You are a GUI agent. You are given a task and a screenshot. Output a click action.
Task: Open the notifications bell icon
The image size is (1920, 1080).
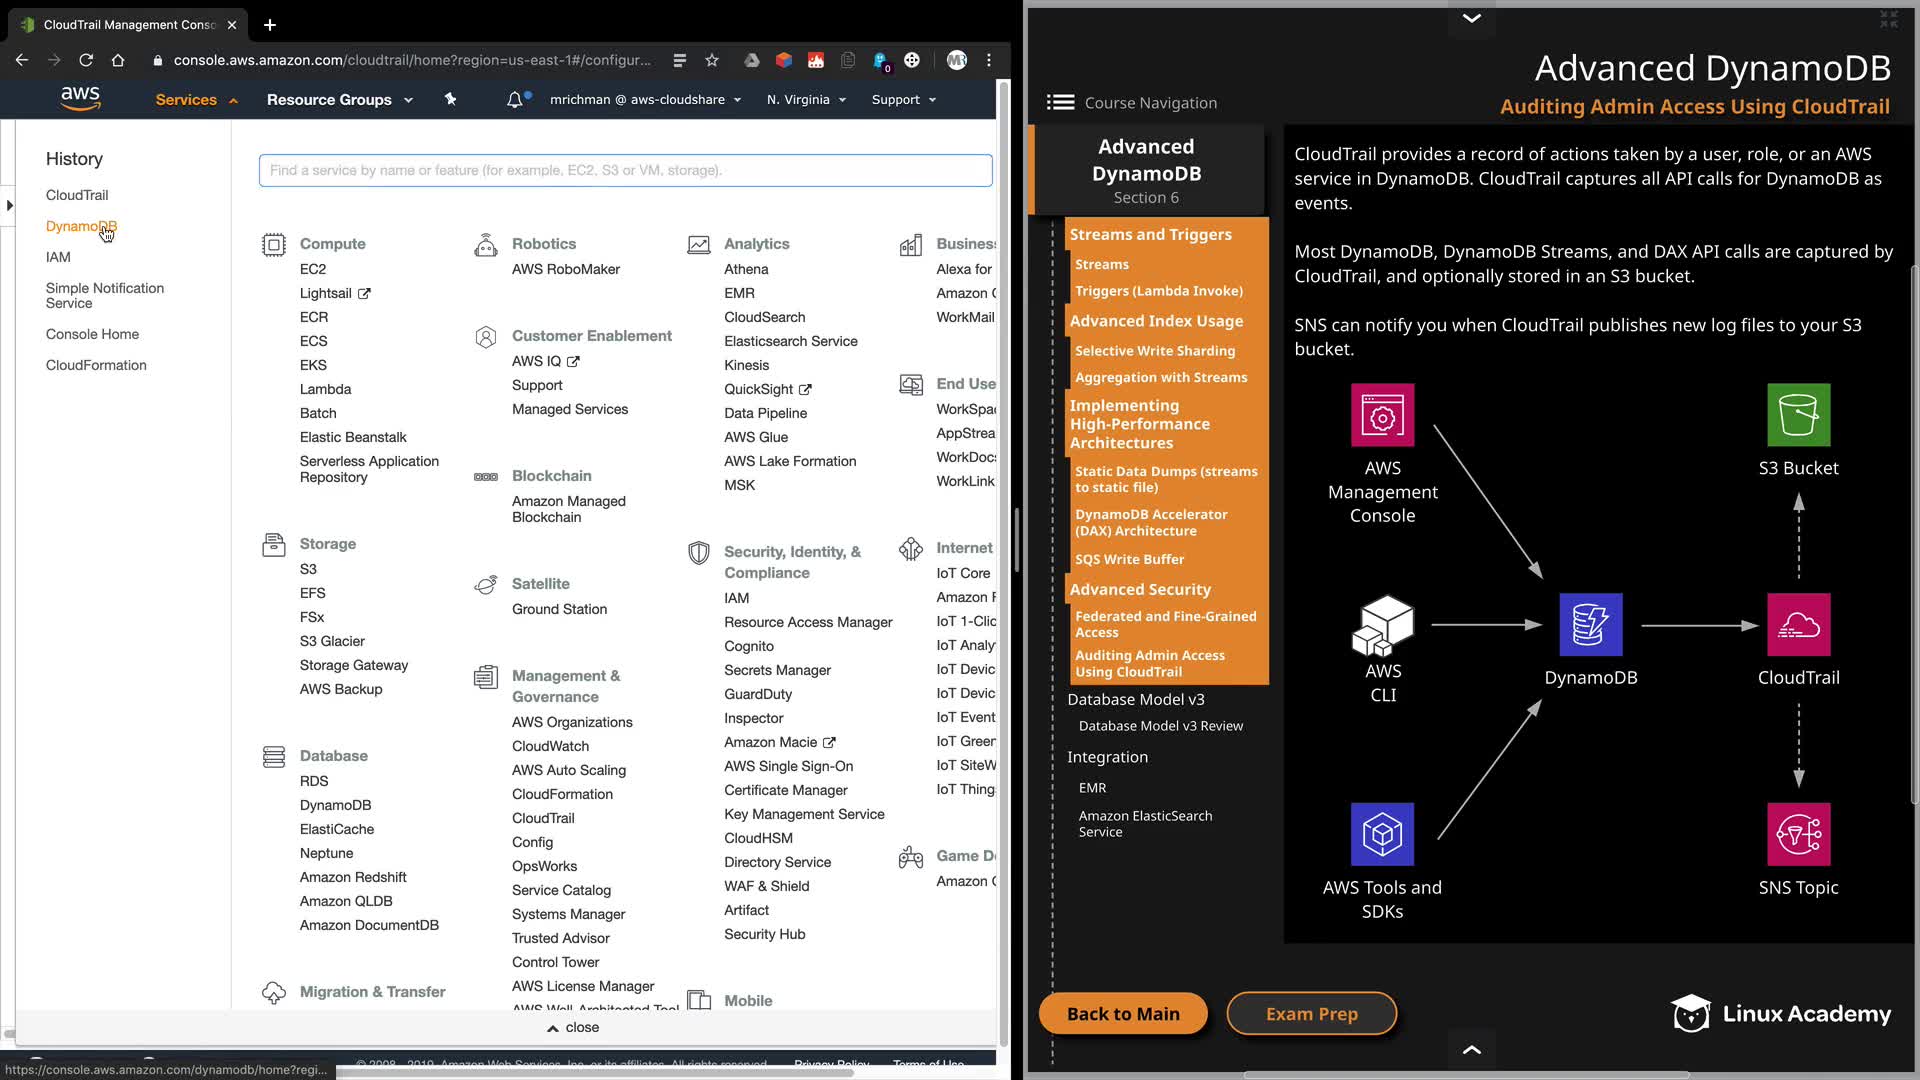point(515,99)
